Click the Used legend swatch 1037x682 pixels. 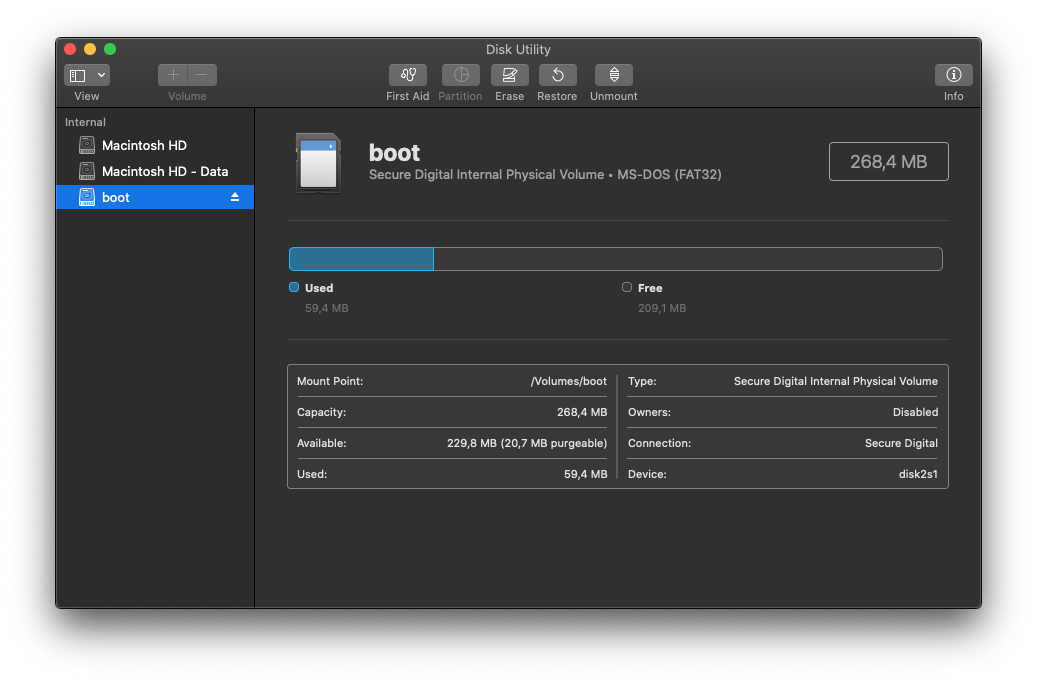pos(294,287)
